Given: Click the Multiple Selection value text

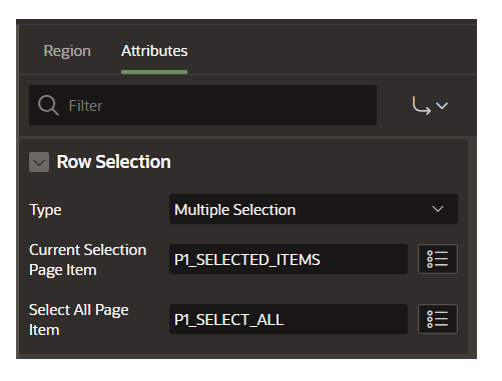Looking at the screenshot, I should [235, 210].
